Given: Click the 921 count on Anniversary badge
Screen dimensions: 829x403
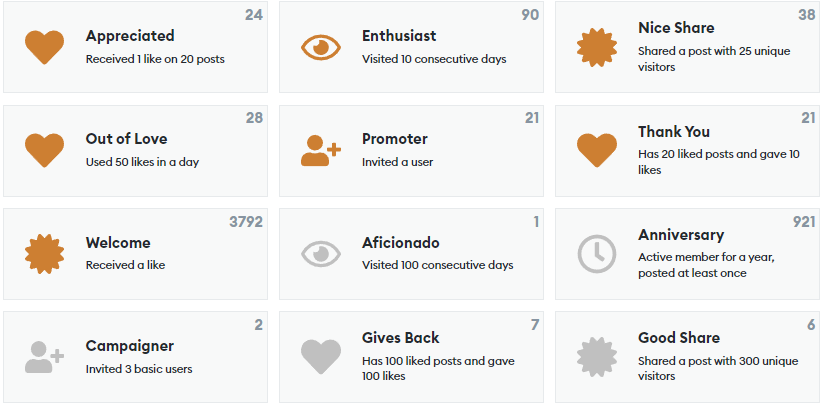Looking at the screenshot, I should [x=804, y=222].
